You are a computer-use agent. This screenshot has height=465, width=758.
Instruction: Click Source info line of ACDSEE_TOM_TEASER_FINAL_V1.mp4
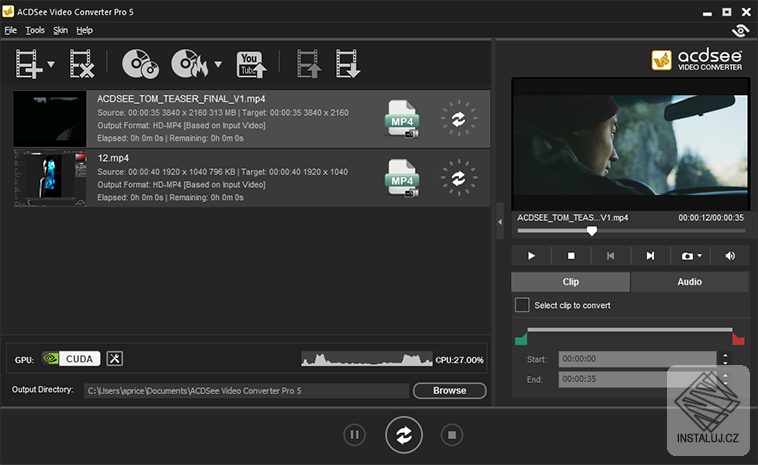pyautogui.click(x=223, y=113)
